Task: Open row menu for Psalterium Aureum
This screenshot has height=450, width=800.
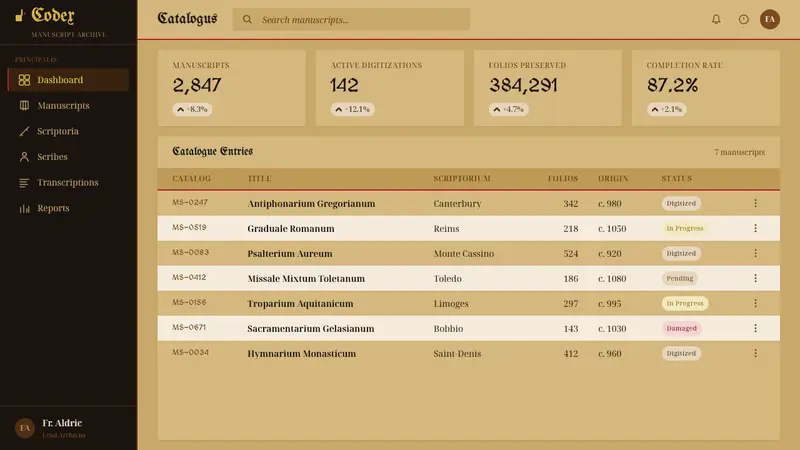Action: [x=756, y=253]
